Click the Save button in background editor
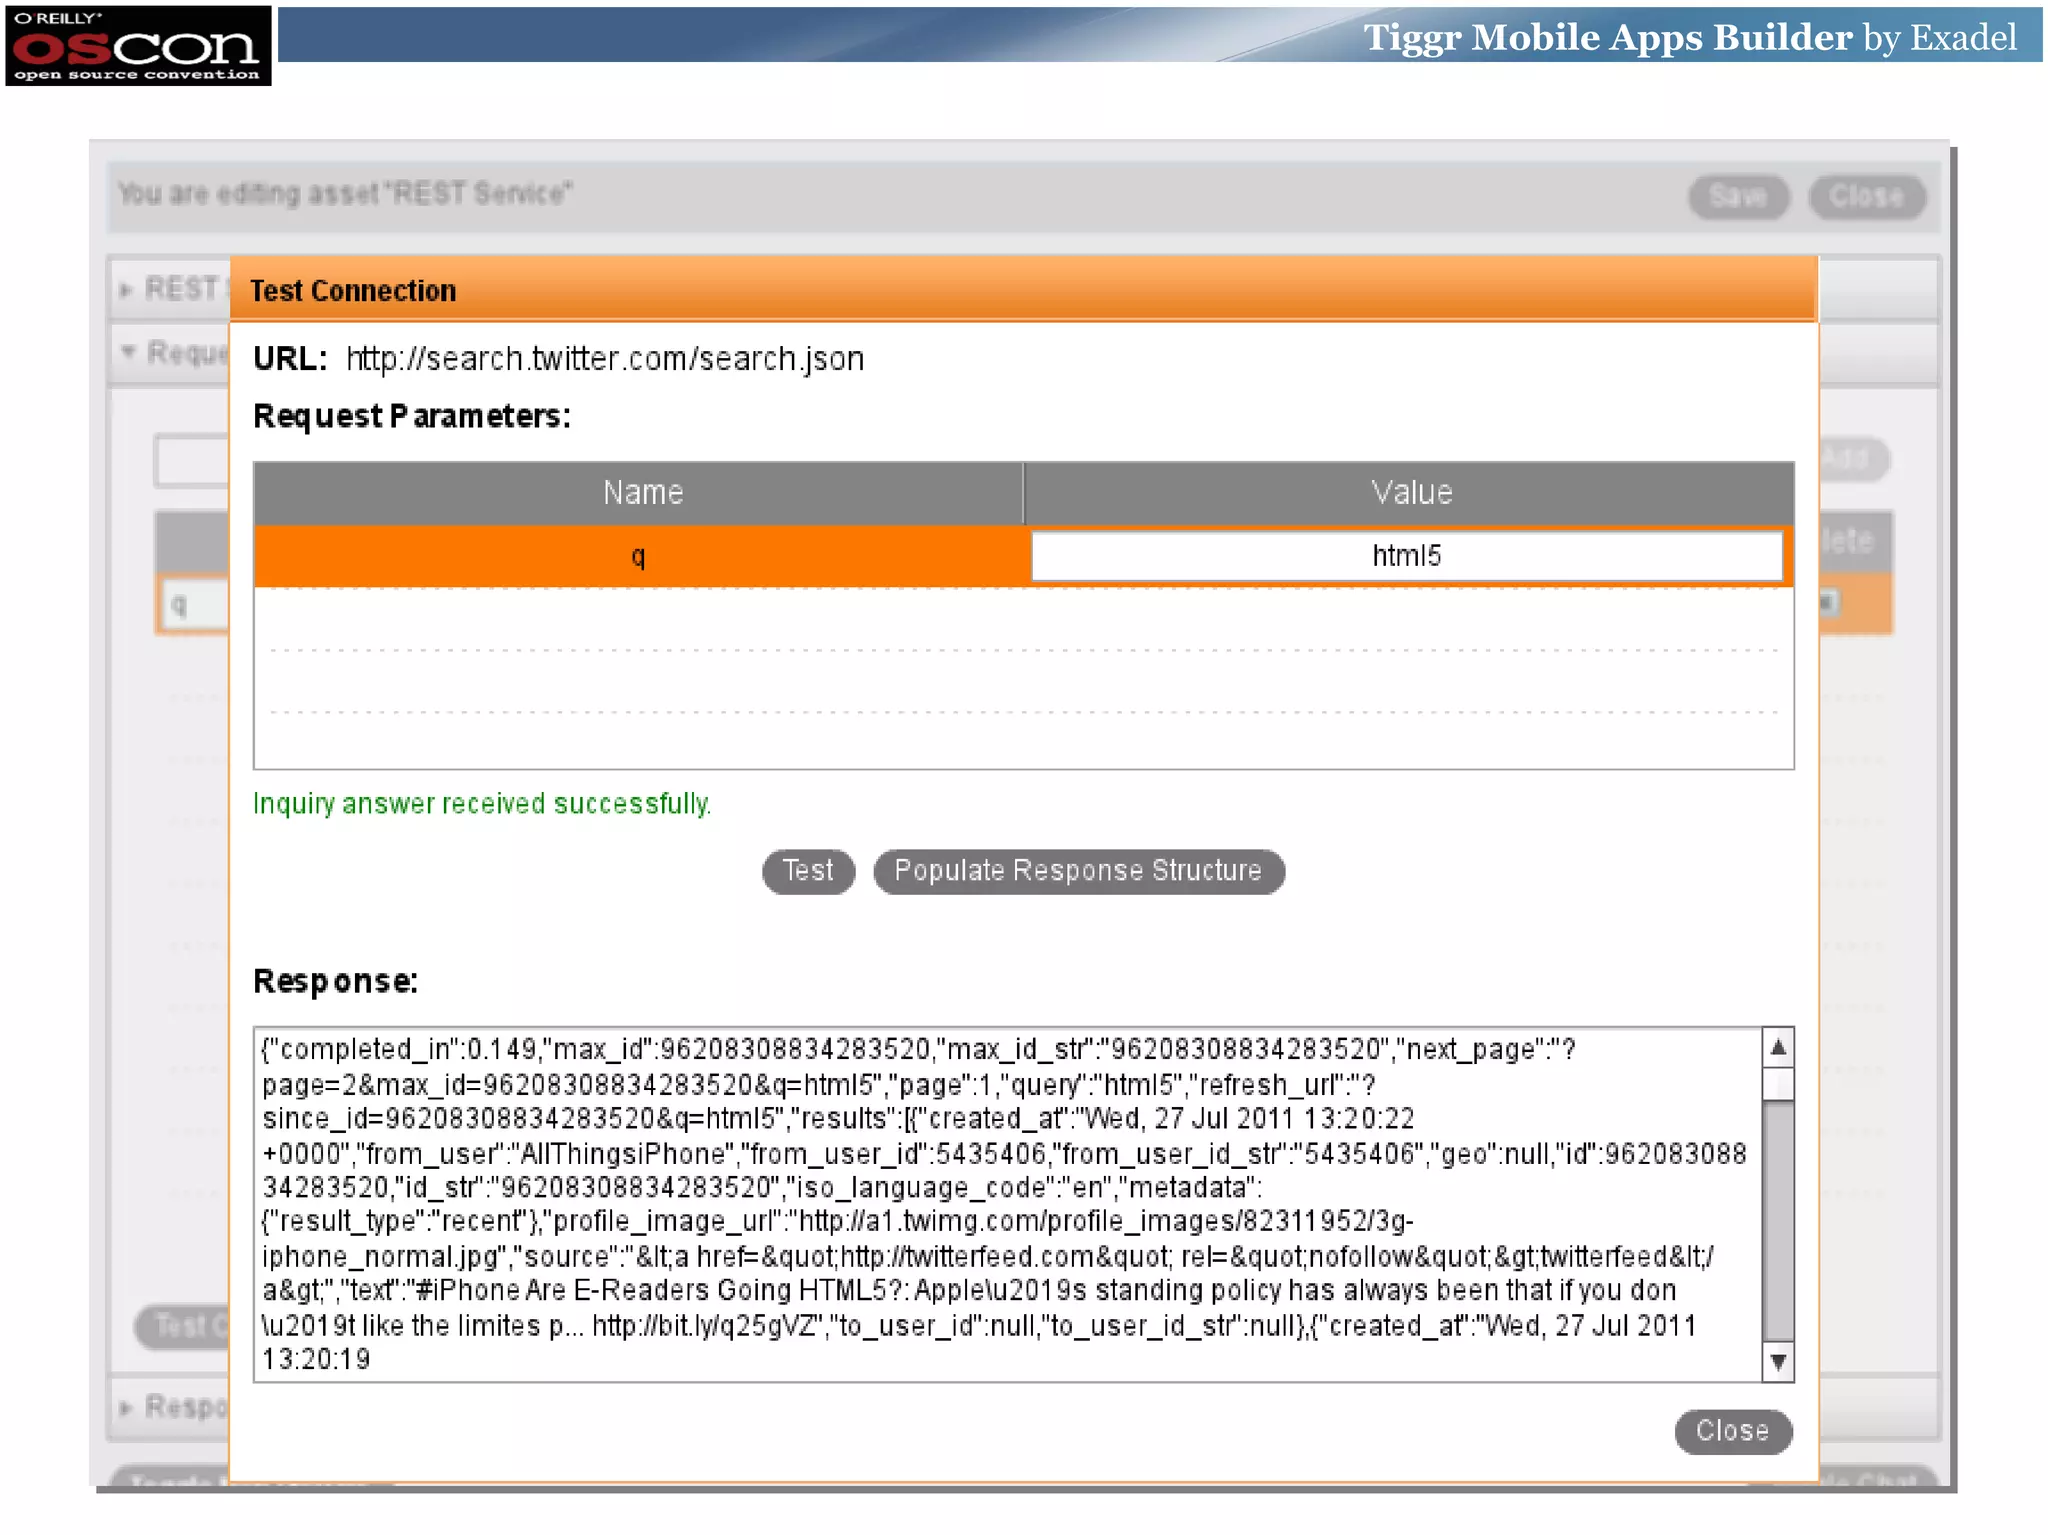 (x=1738, y=196)
